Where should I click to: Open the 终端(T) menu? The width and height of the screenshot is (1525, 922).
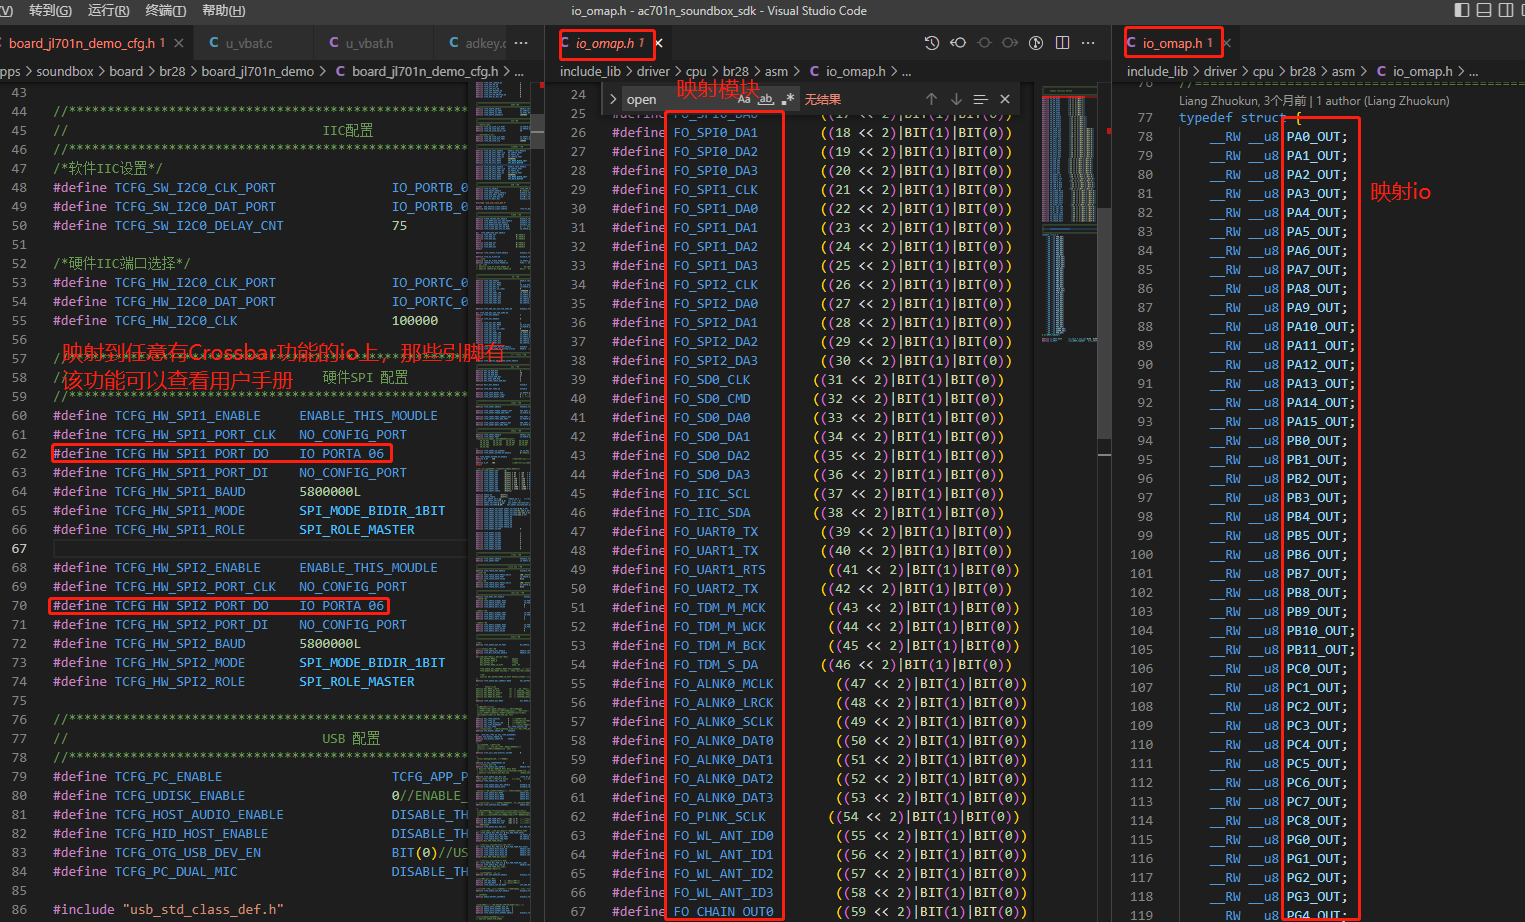(166, 10)
